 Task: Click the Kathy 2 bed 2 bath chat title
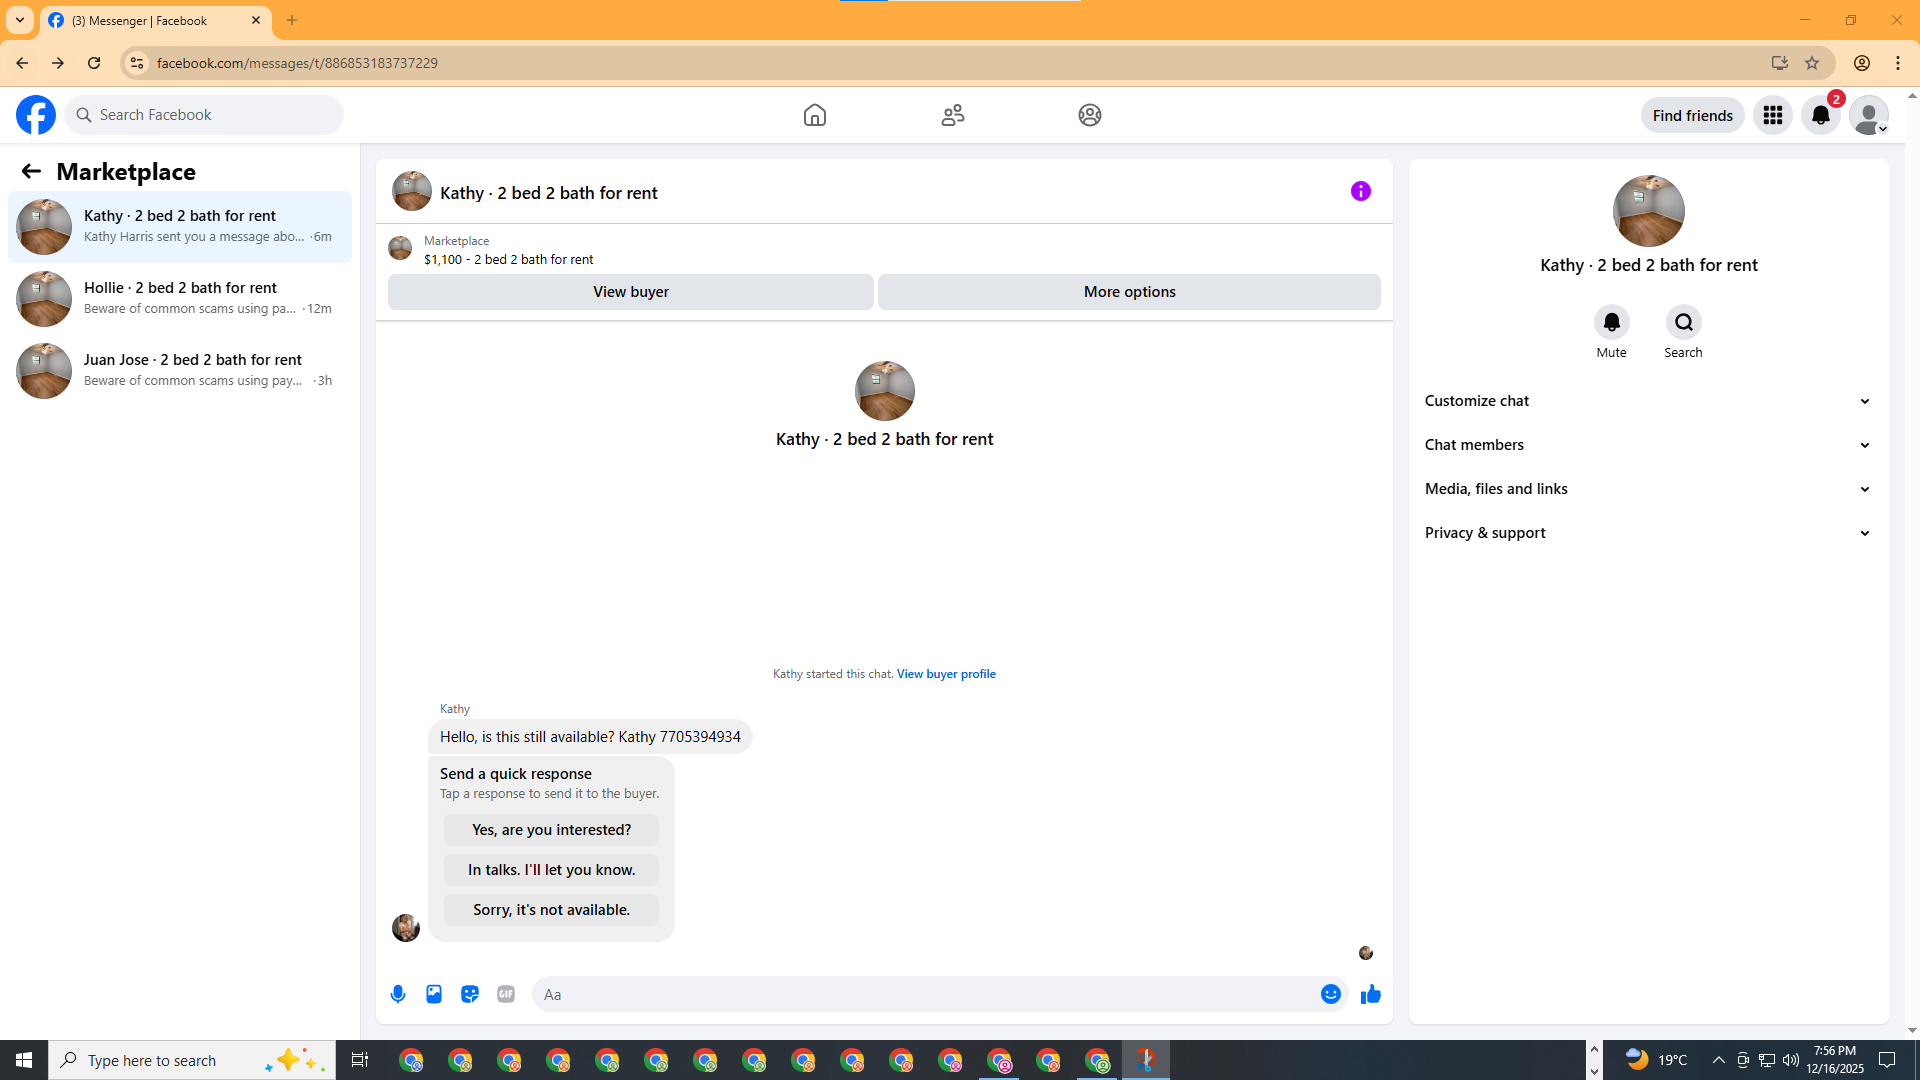click(x=549, y=193)
